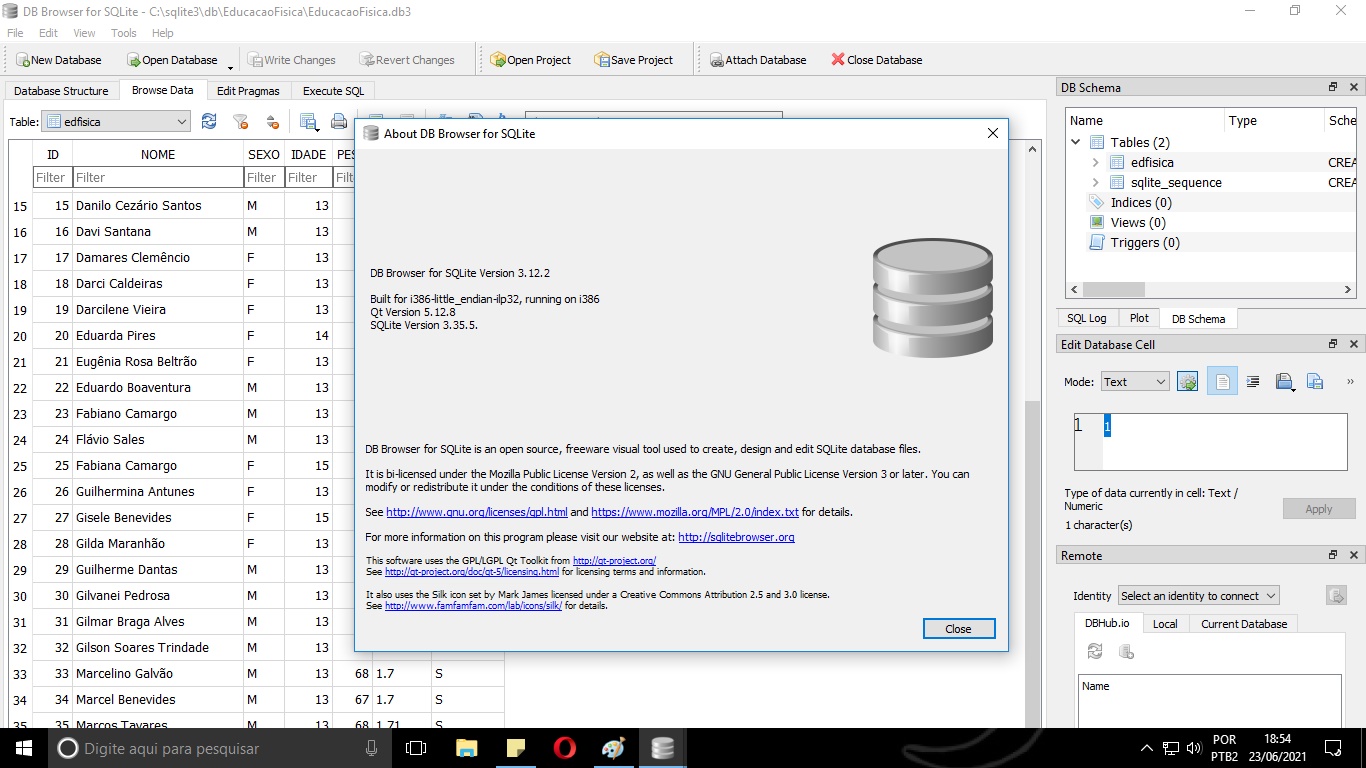1366x768 pixels.
Task: Click the NOME column filter field
Action: tap(157, 177)
